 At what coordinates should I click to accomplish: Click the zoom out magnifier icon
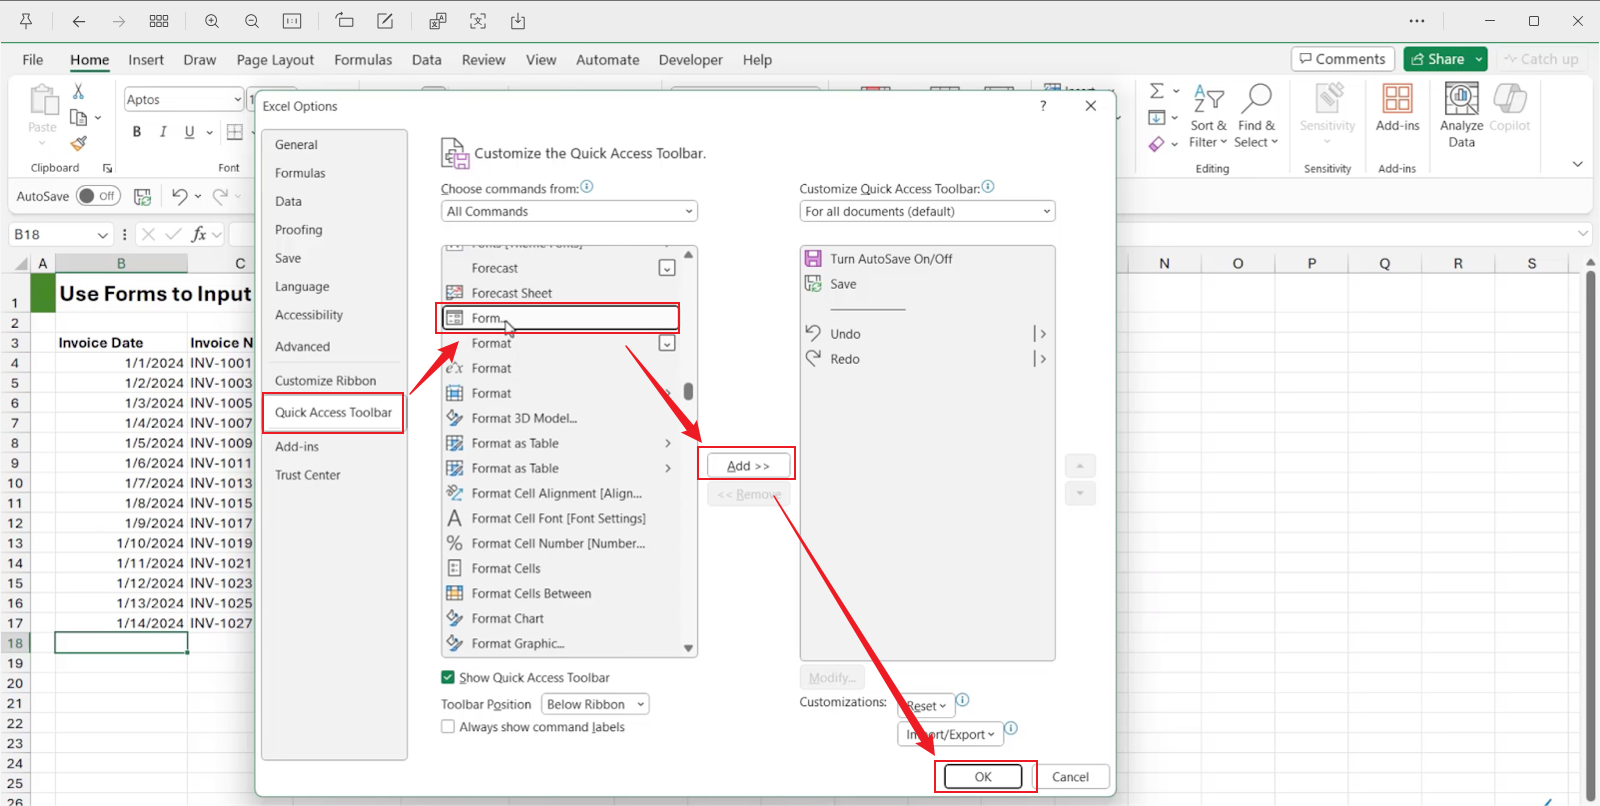point(252,21)
